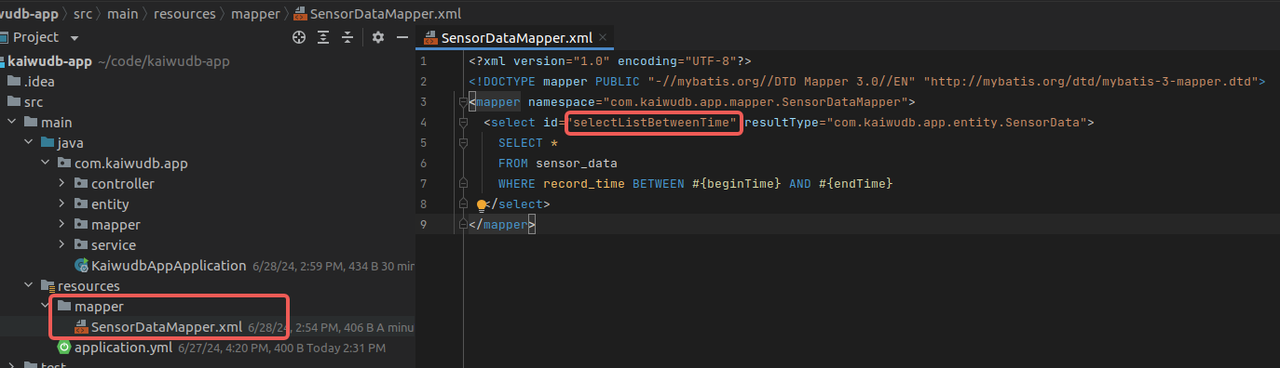The image size is (1280, 368).
Task: Expand the entity package
Action: click(63, 204)
